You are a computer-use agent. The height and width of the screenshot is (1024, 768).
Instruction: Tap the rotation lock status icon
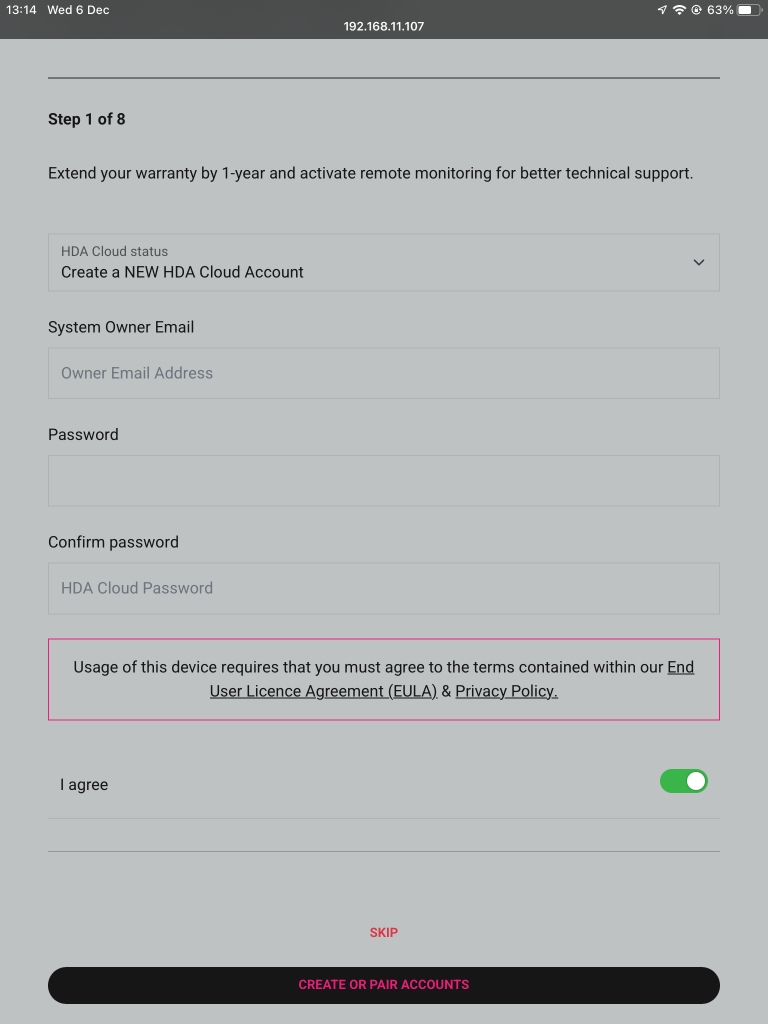tap(696, 10)
